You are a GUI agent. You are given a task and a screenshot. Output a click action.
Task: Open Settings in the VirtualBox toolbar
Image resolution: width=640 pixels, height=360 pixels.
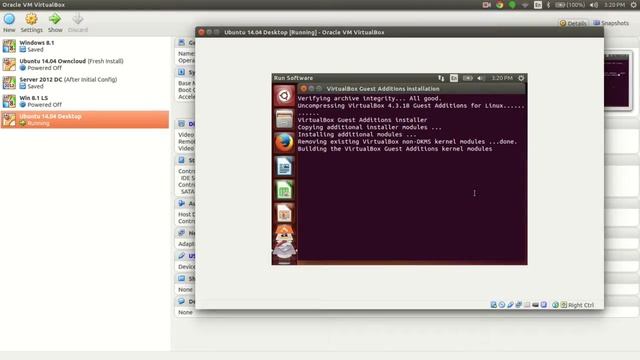click(31, 22)
